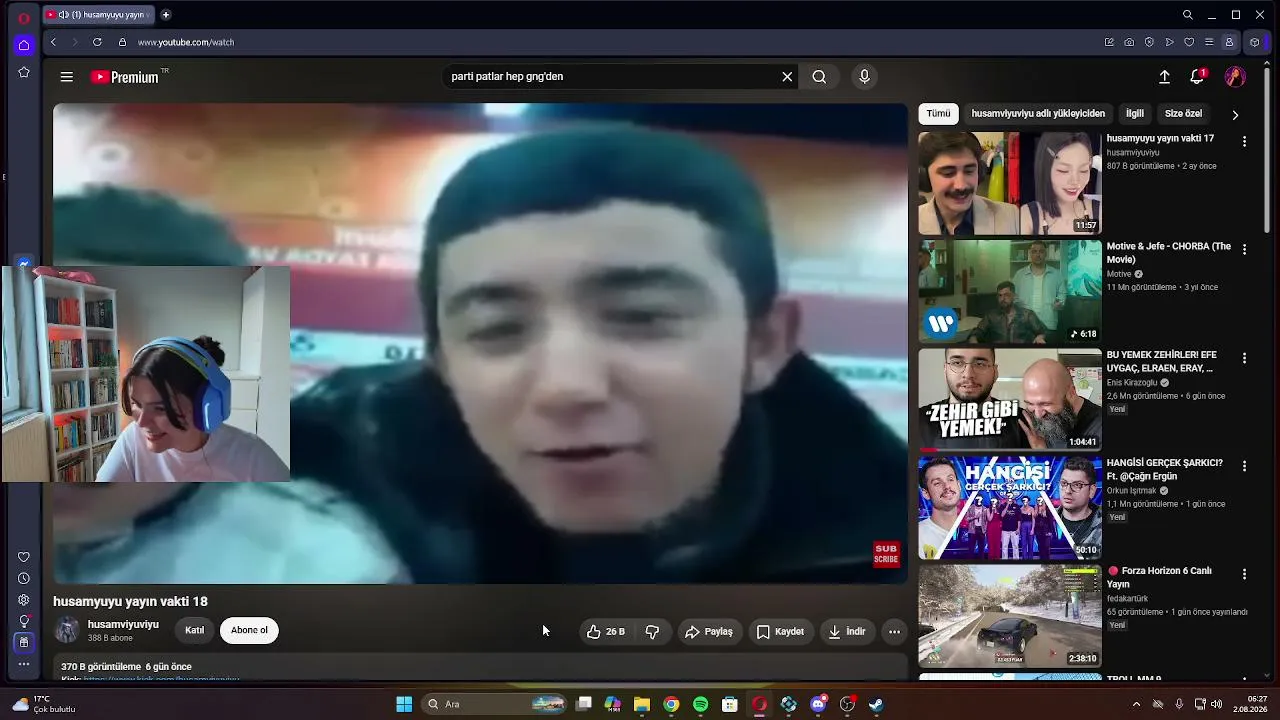Open the YouTube guide hamburger menu

point(66,77)
